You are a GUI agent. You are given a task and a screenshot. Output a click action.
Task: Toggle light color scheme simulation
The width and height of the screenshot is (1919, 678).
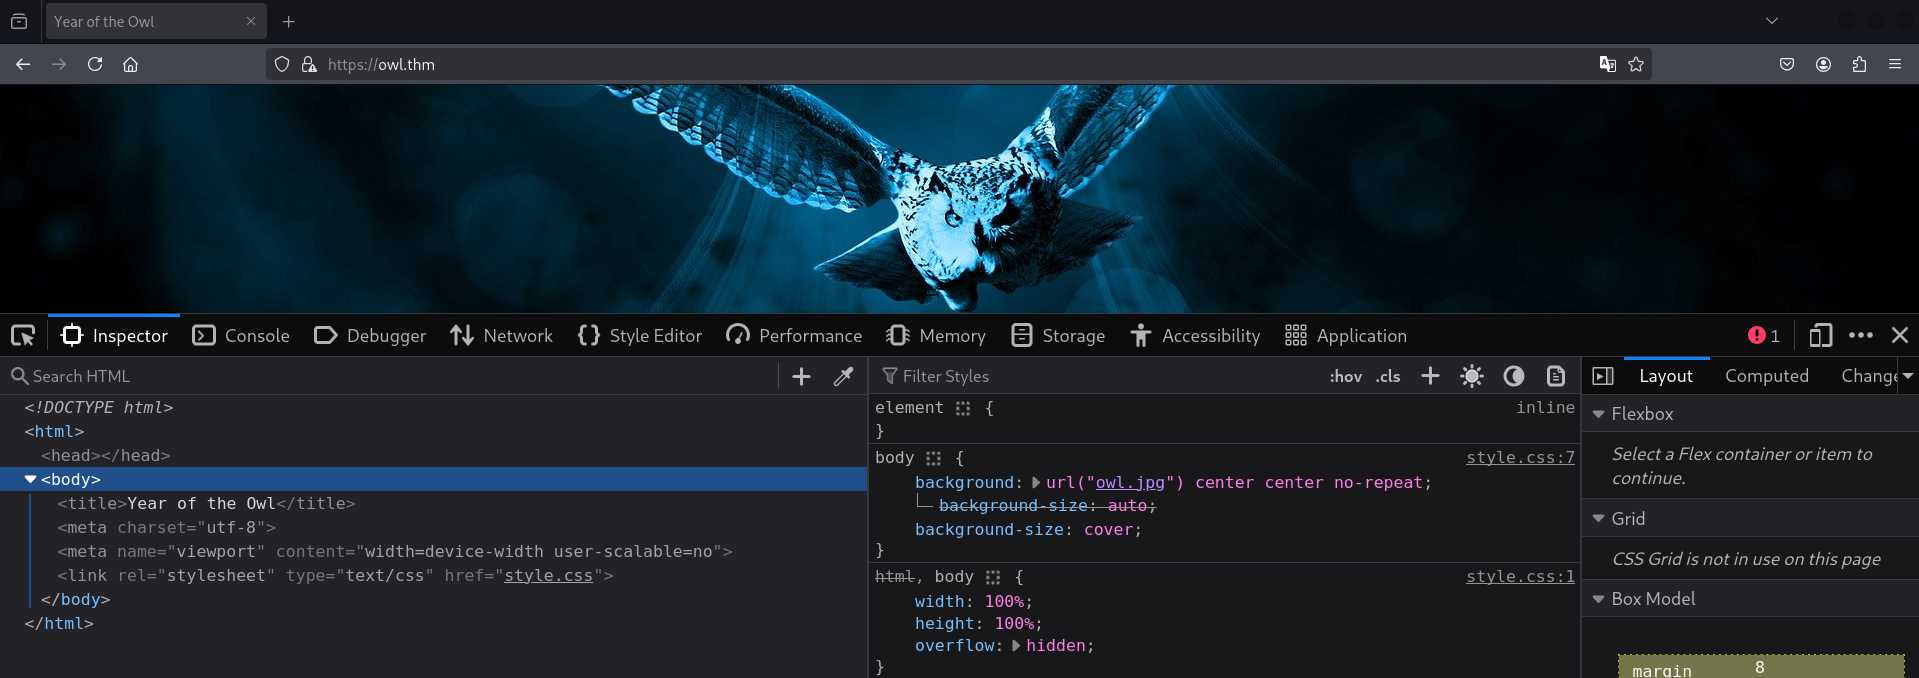[1471, 376]
